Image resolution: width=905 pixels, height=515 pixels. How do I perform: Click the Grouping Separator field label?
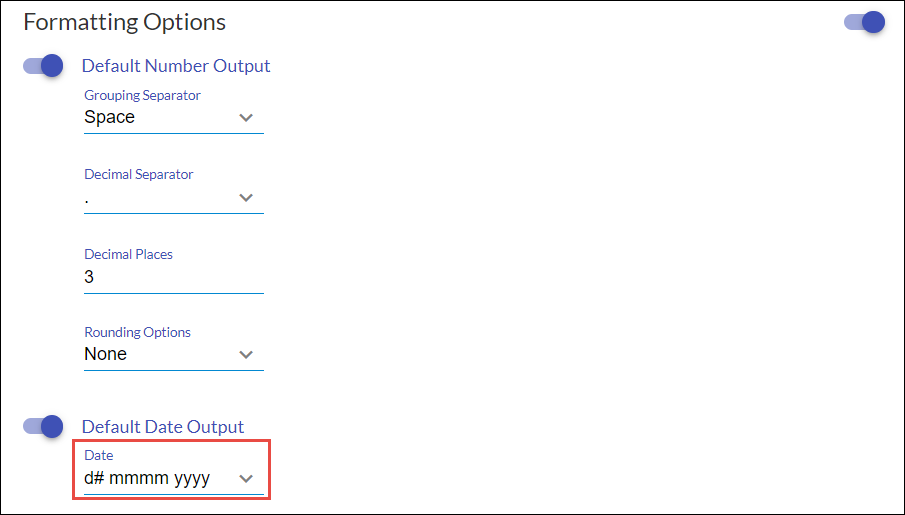[142, 96]
